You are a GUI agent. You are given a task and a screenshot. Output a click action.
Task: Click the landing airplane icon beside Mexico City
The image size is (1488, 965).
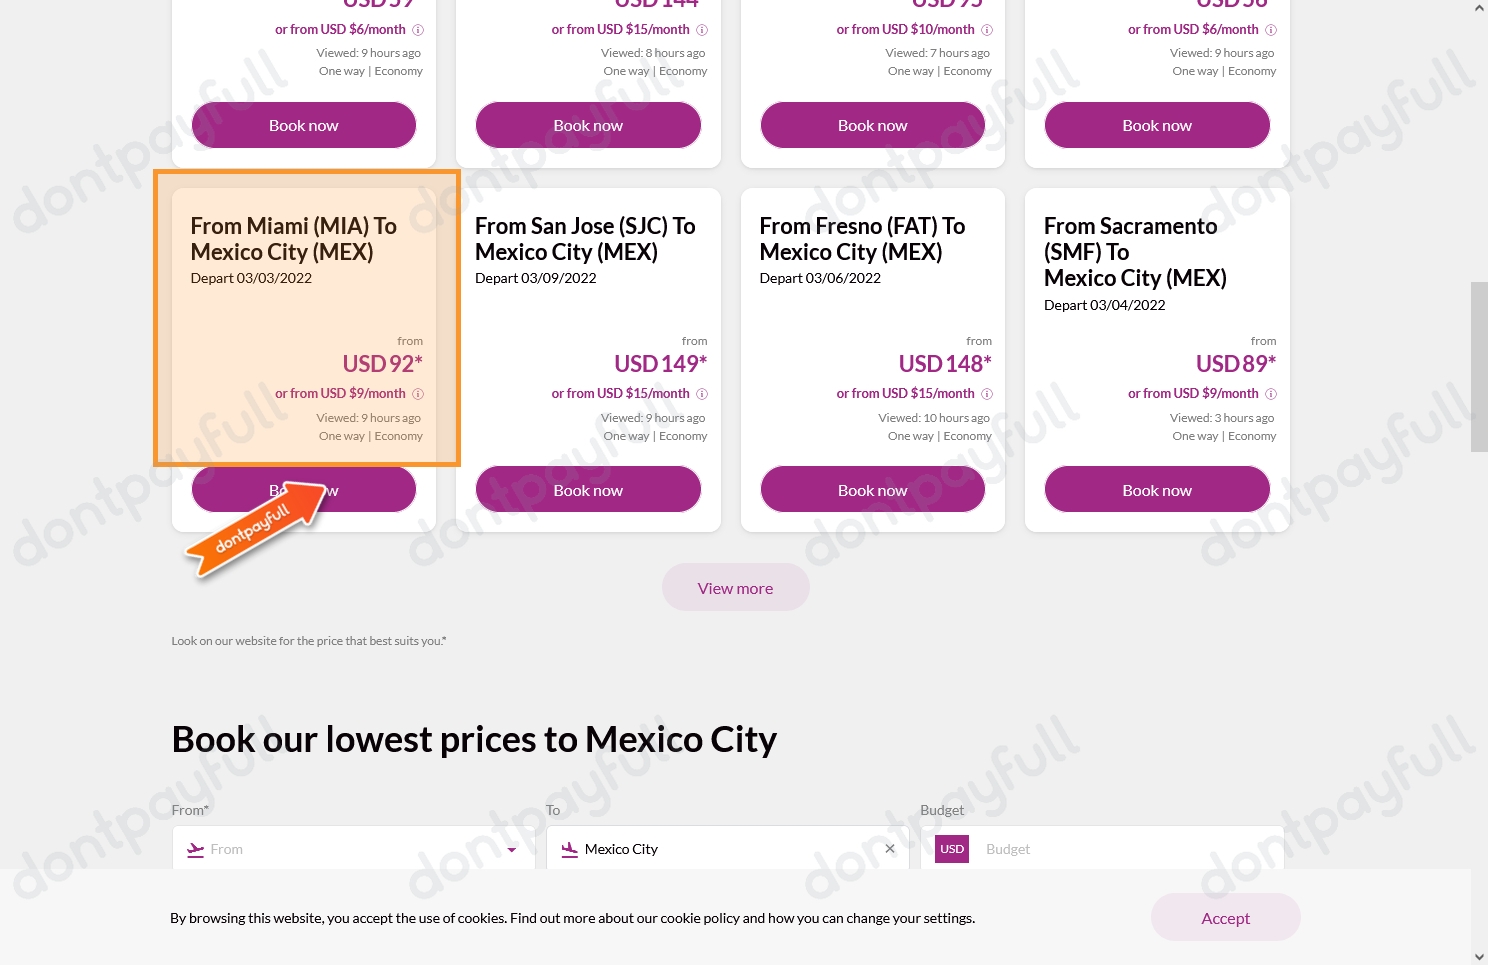[570, 849]
